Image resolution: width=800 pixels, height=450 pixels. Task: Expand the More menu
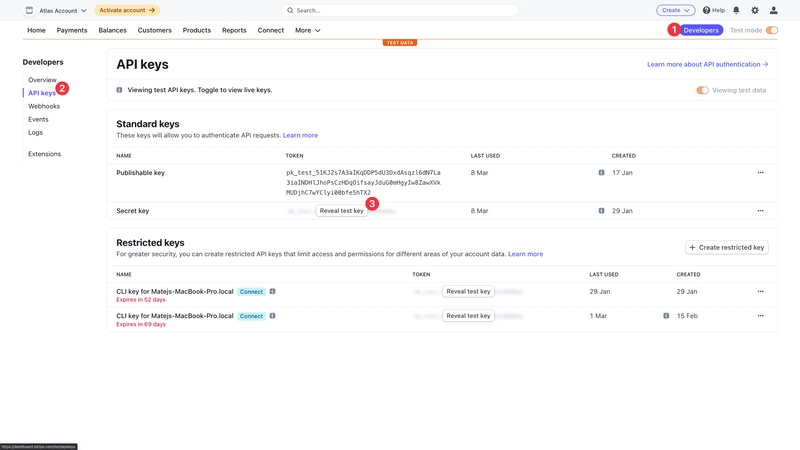[308, 30]
